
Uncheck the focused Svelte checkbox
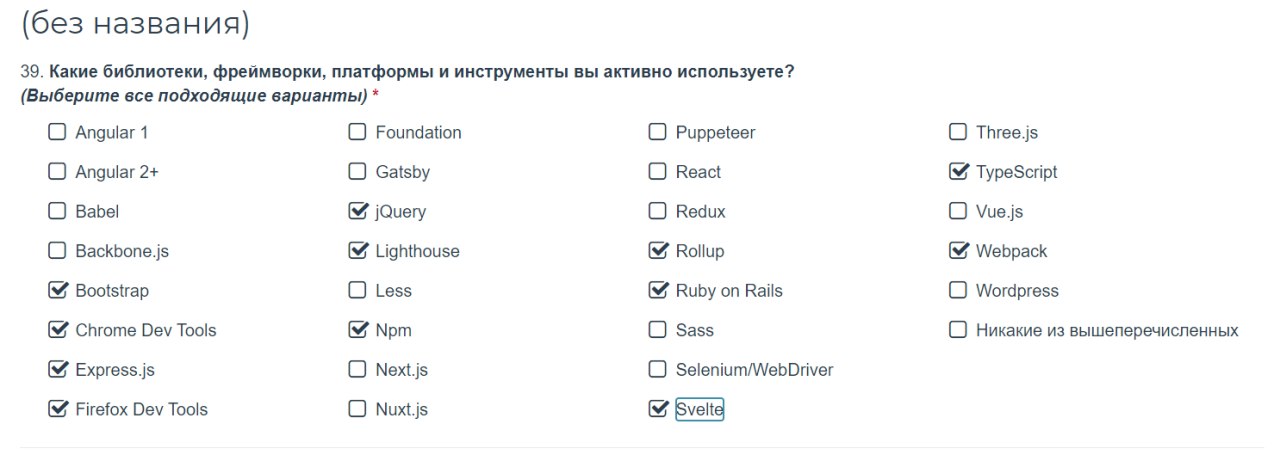[x=658, y=409]
